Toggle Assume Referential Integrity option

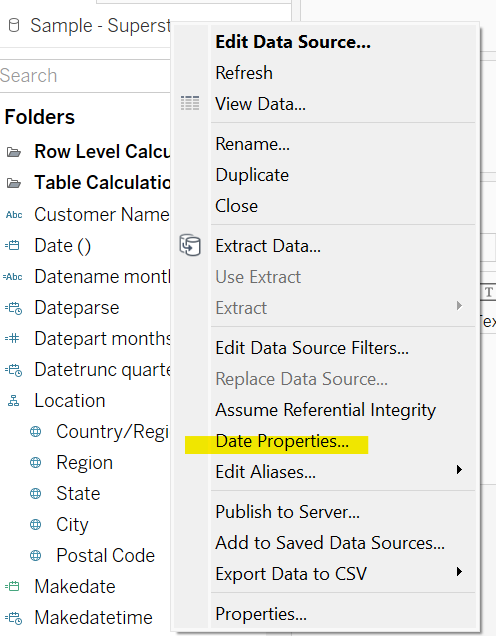click(325, 410)
